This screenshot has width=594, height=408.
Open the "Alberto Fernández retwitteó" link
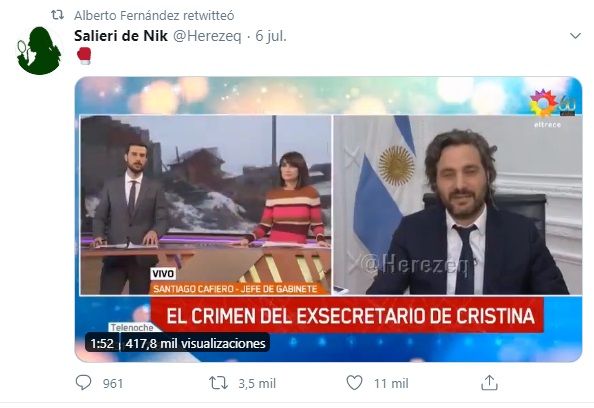154,16
